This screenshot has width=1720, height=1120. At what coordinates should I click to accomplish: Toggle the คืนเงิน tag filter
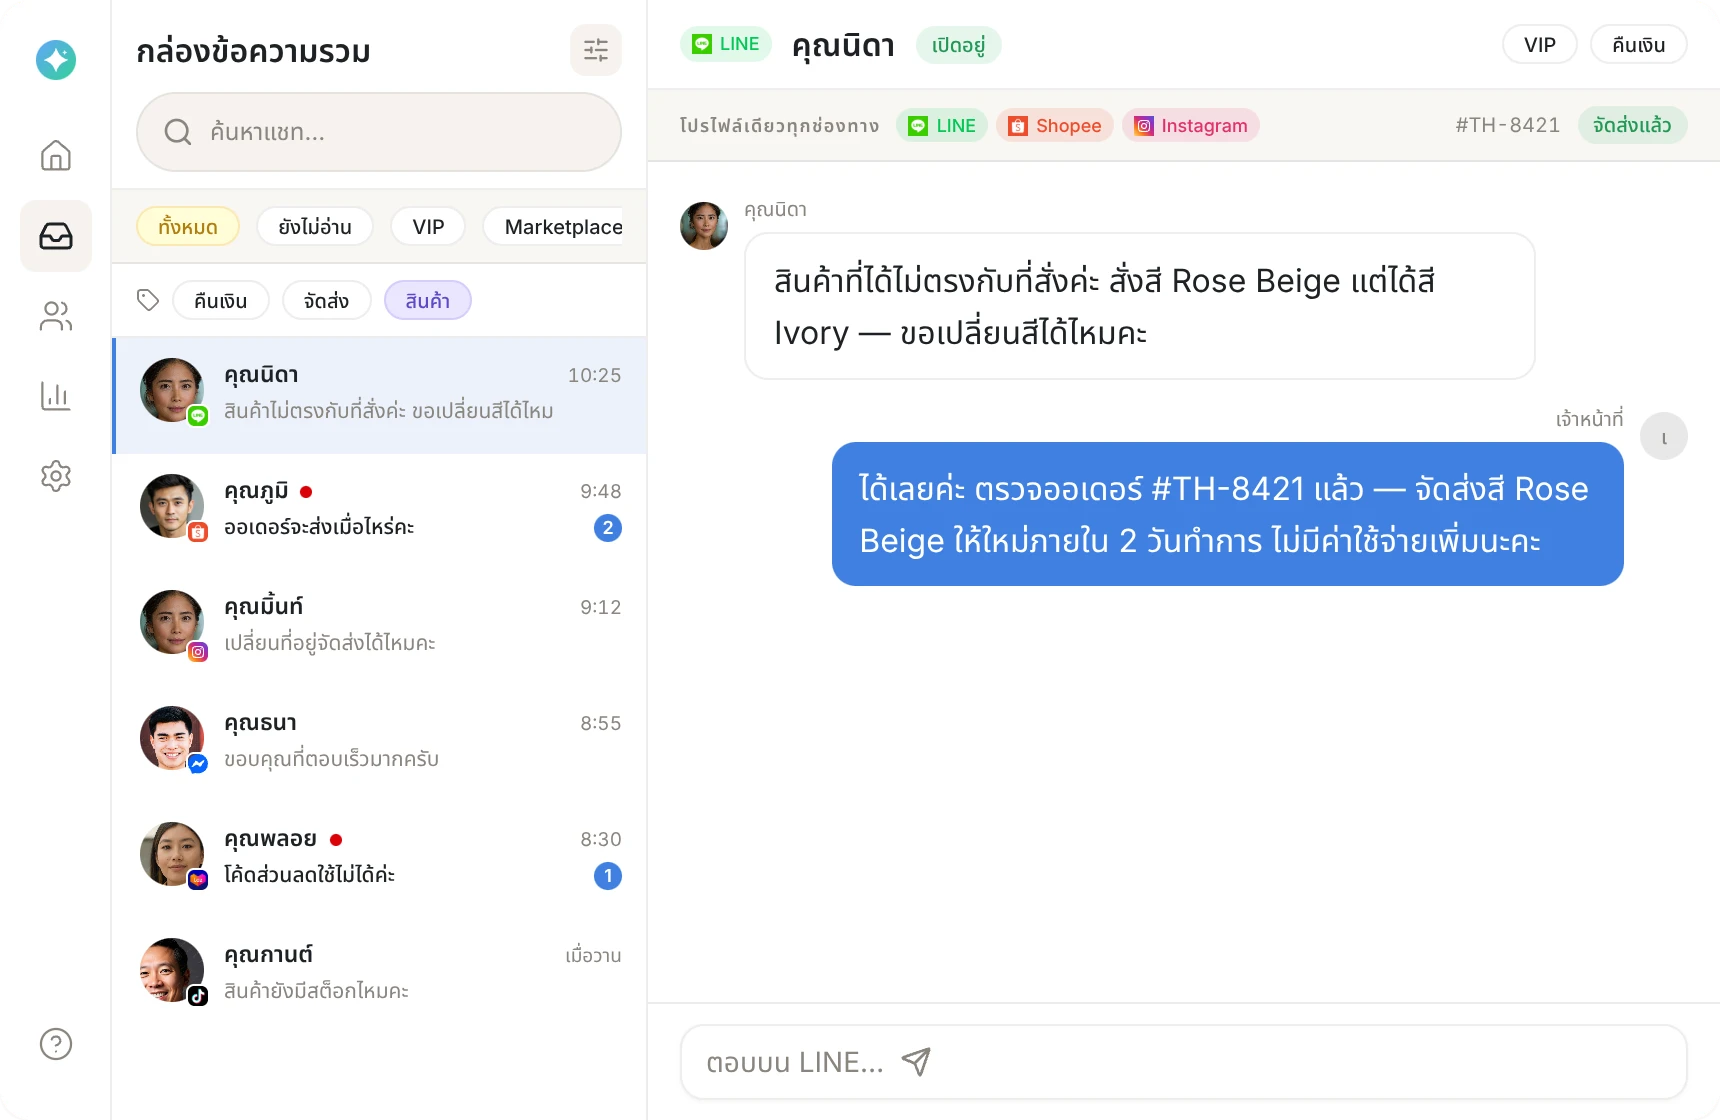pyautogui.click(x=221, y=300)
